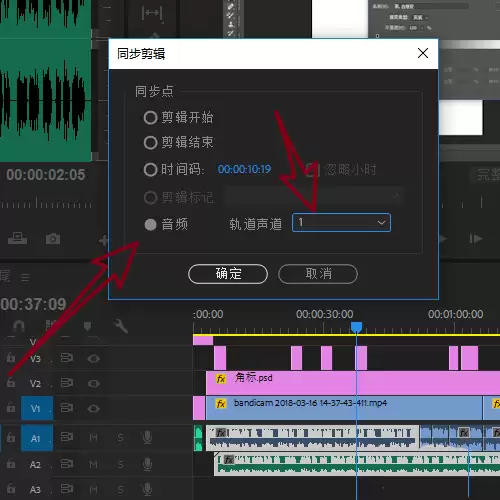Toggle the lock on track V1
Image resolution: width=500 pixels, height=500 pixels.
tap(11, 408)
